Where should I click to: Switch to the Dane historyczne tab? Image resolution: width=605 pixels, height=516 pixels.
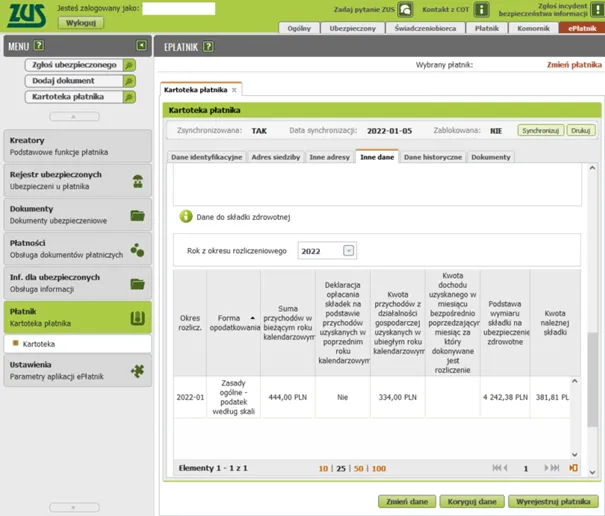point(432,157)
